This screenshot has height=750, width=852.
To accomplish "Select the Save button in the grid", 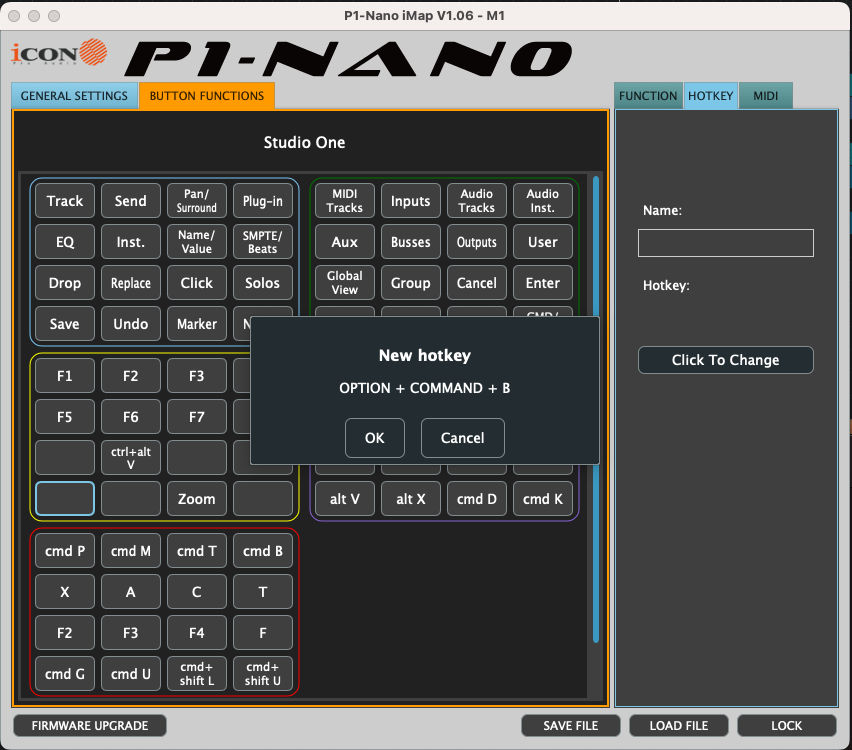I will click(x=65, y=324).
